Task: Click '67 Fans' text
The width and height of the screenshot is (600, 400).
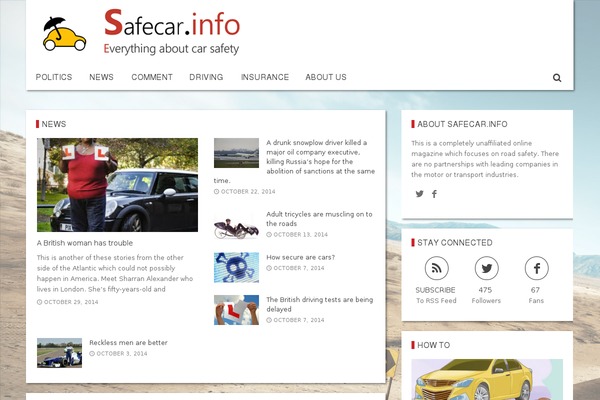Action: click(536, 295)
